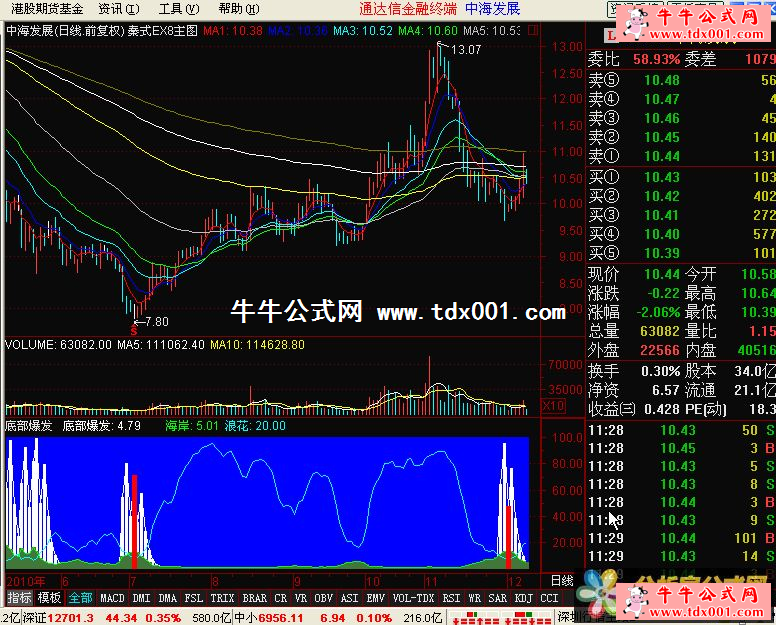This screenshot has height=625, width=776.
Task: Select the 指标 tab
Action: pyautogui.click(x=20, y=598)
